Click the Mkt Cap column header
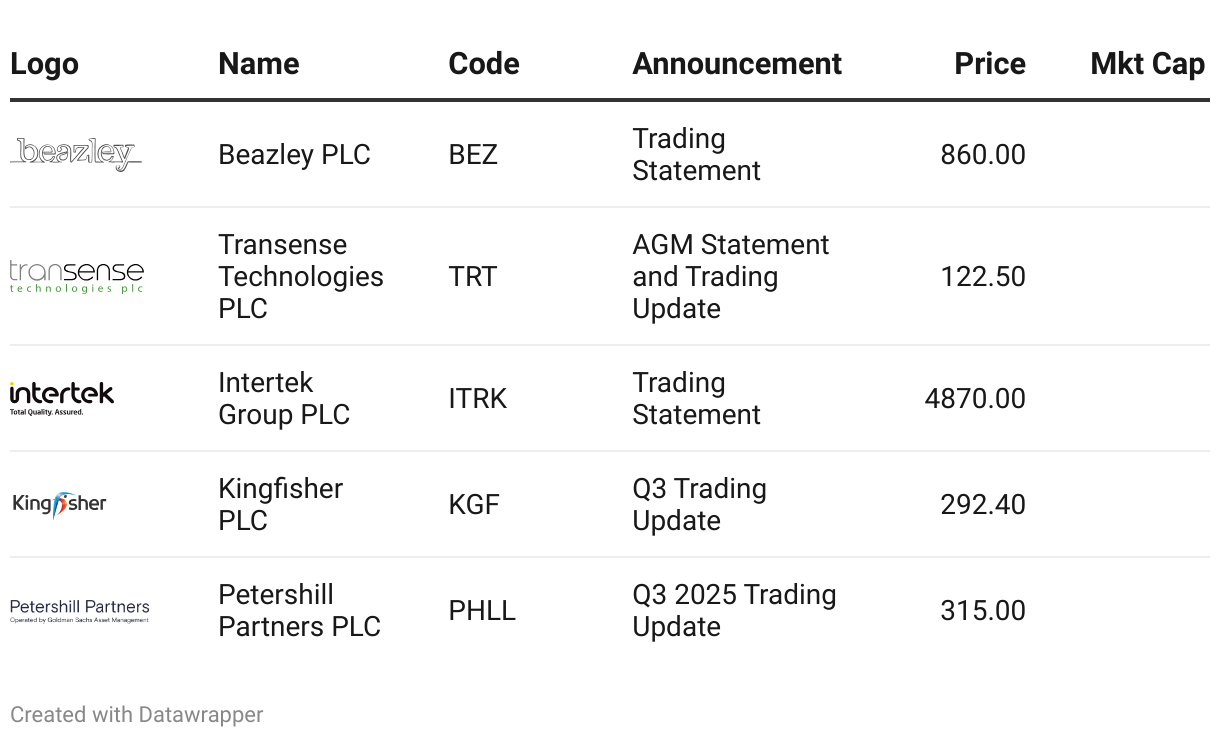The width and height of the screenshot is (1220, 738). point(1147,64)
